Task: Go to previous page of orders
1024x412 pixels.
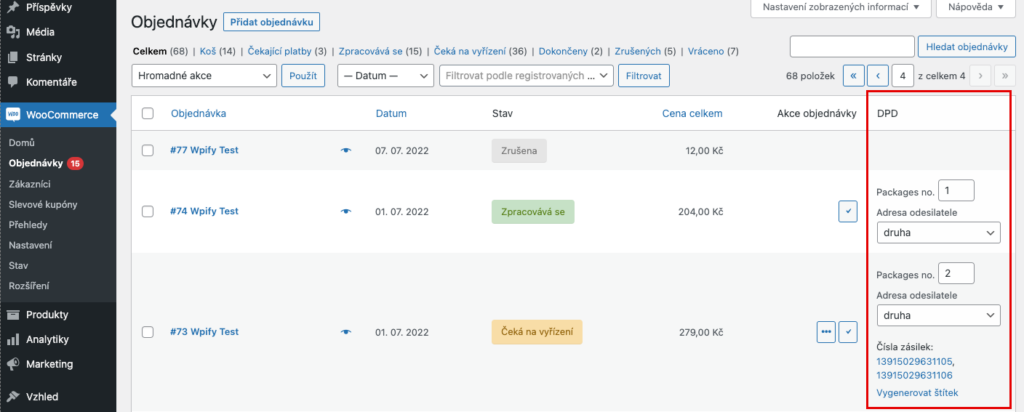Action: [878, 75]
